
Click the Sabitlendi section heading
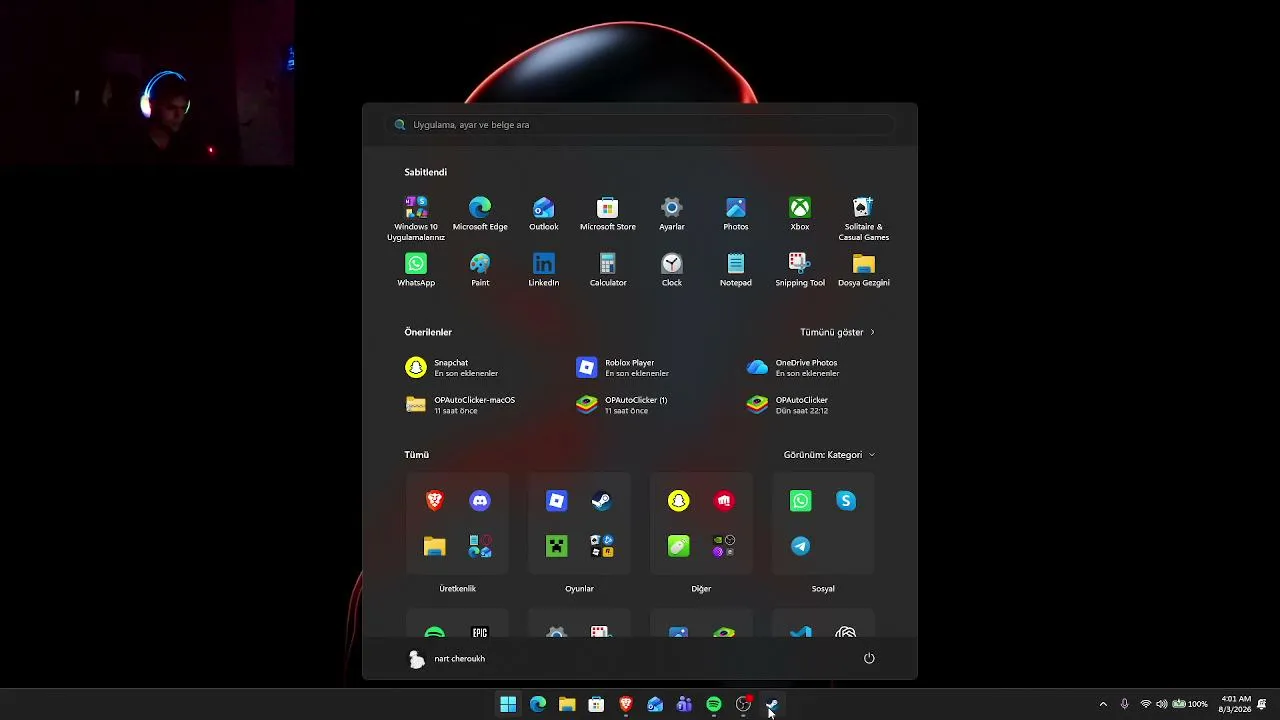coord(426,172)
